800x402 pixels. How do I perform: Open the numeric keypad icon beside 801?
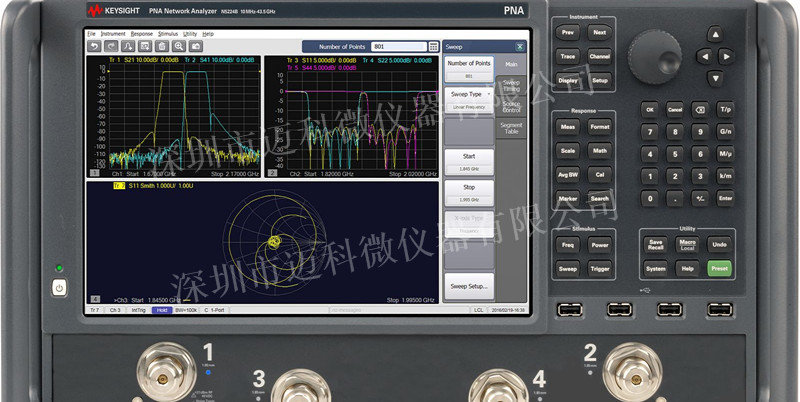click(434, 47)
